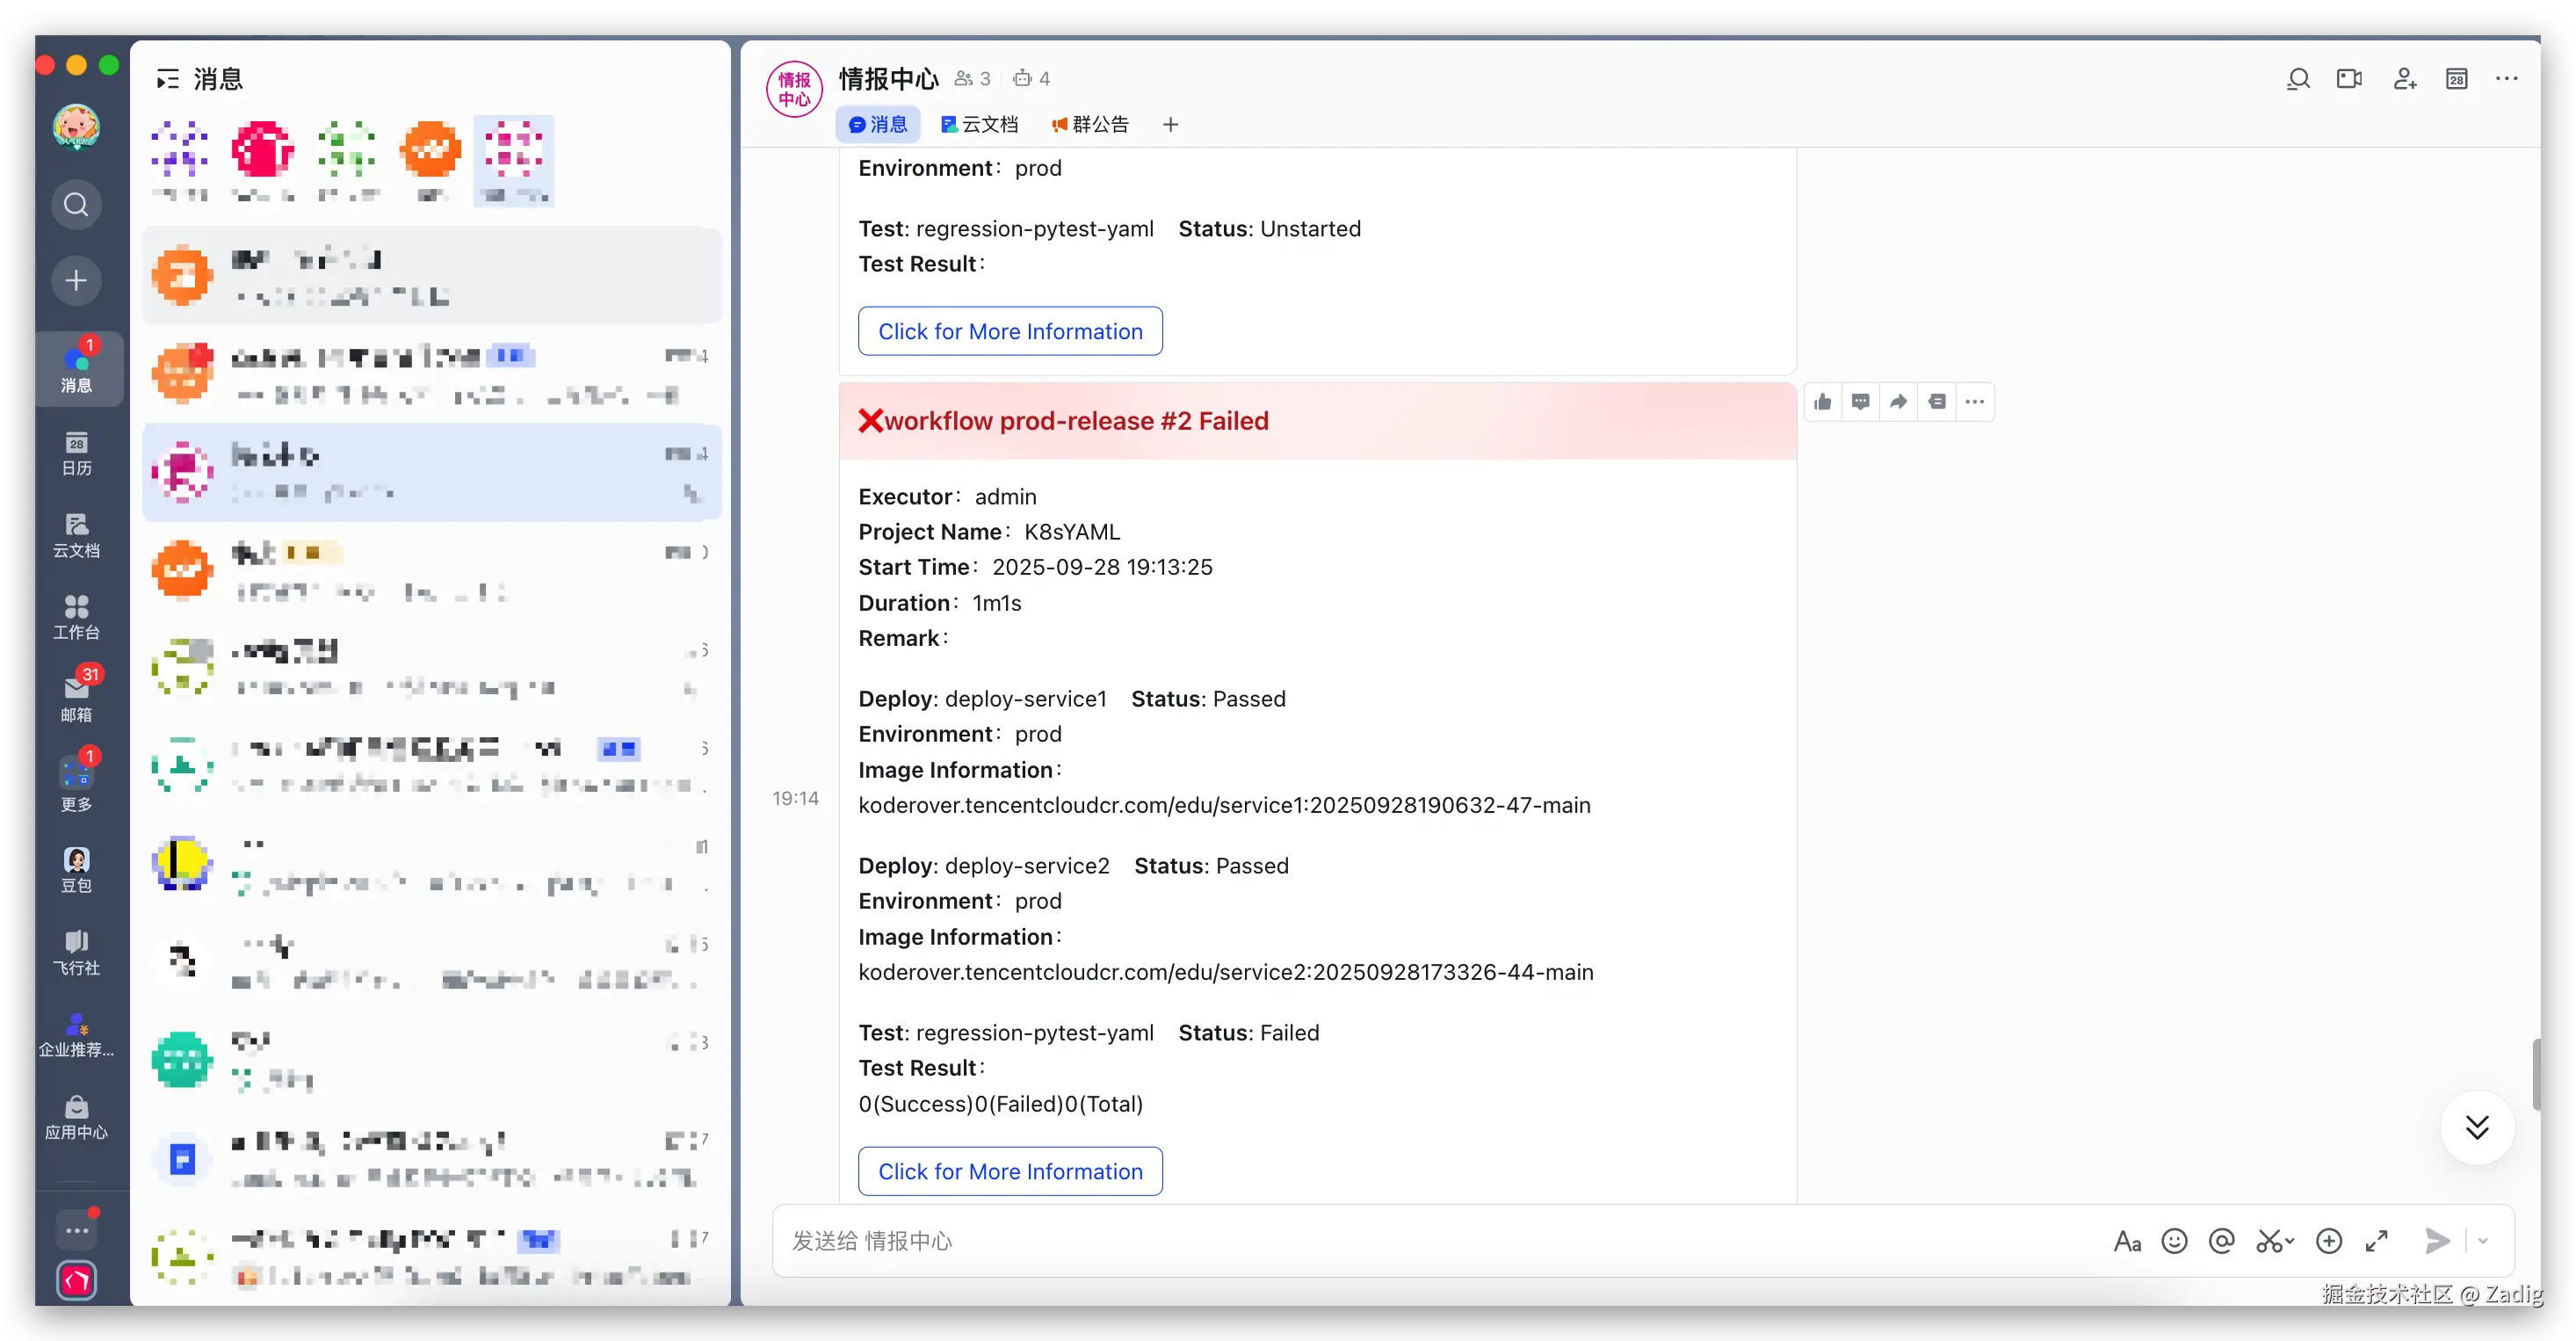Start a video meeting from chat header
Screen dimensions: 2576x1341
pyautogui.click(x=2349, y=79)
